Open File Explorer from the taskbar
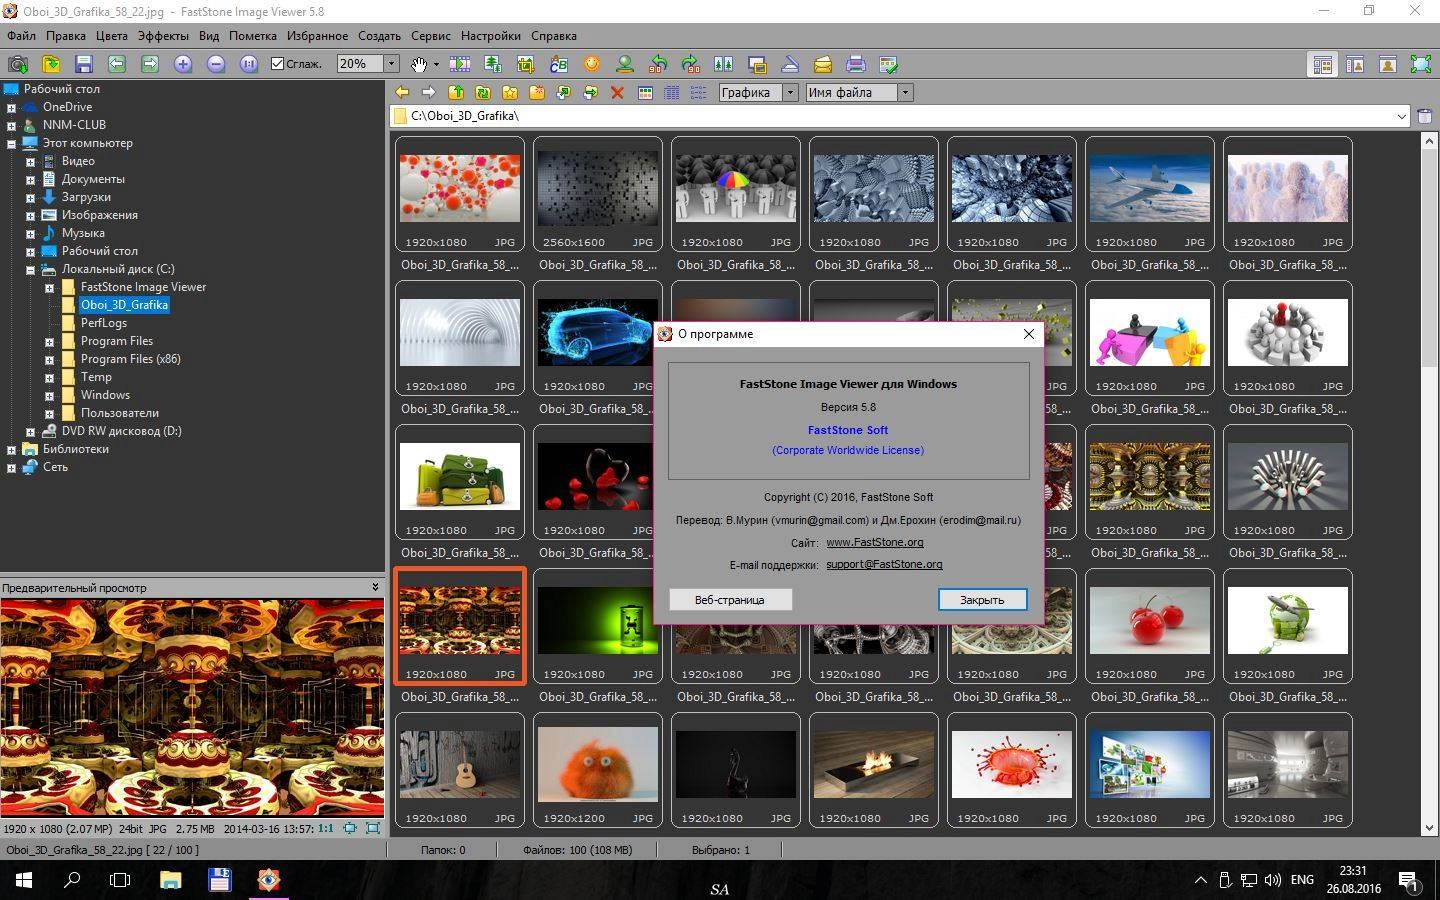The height and width of the screenshot is (900, 1440). pos(170,880)
